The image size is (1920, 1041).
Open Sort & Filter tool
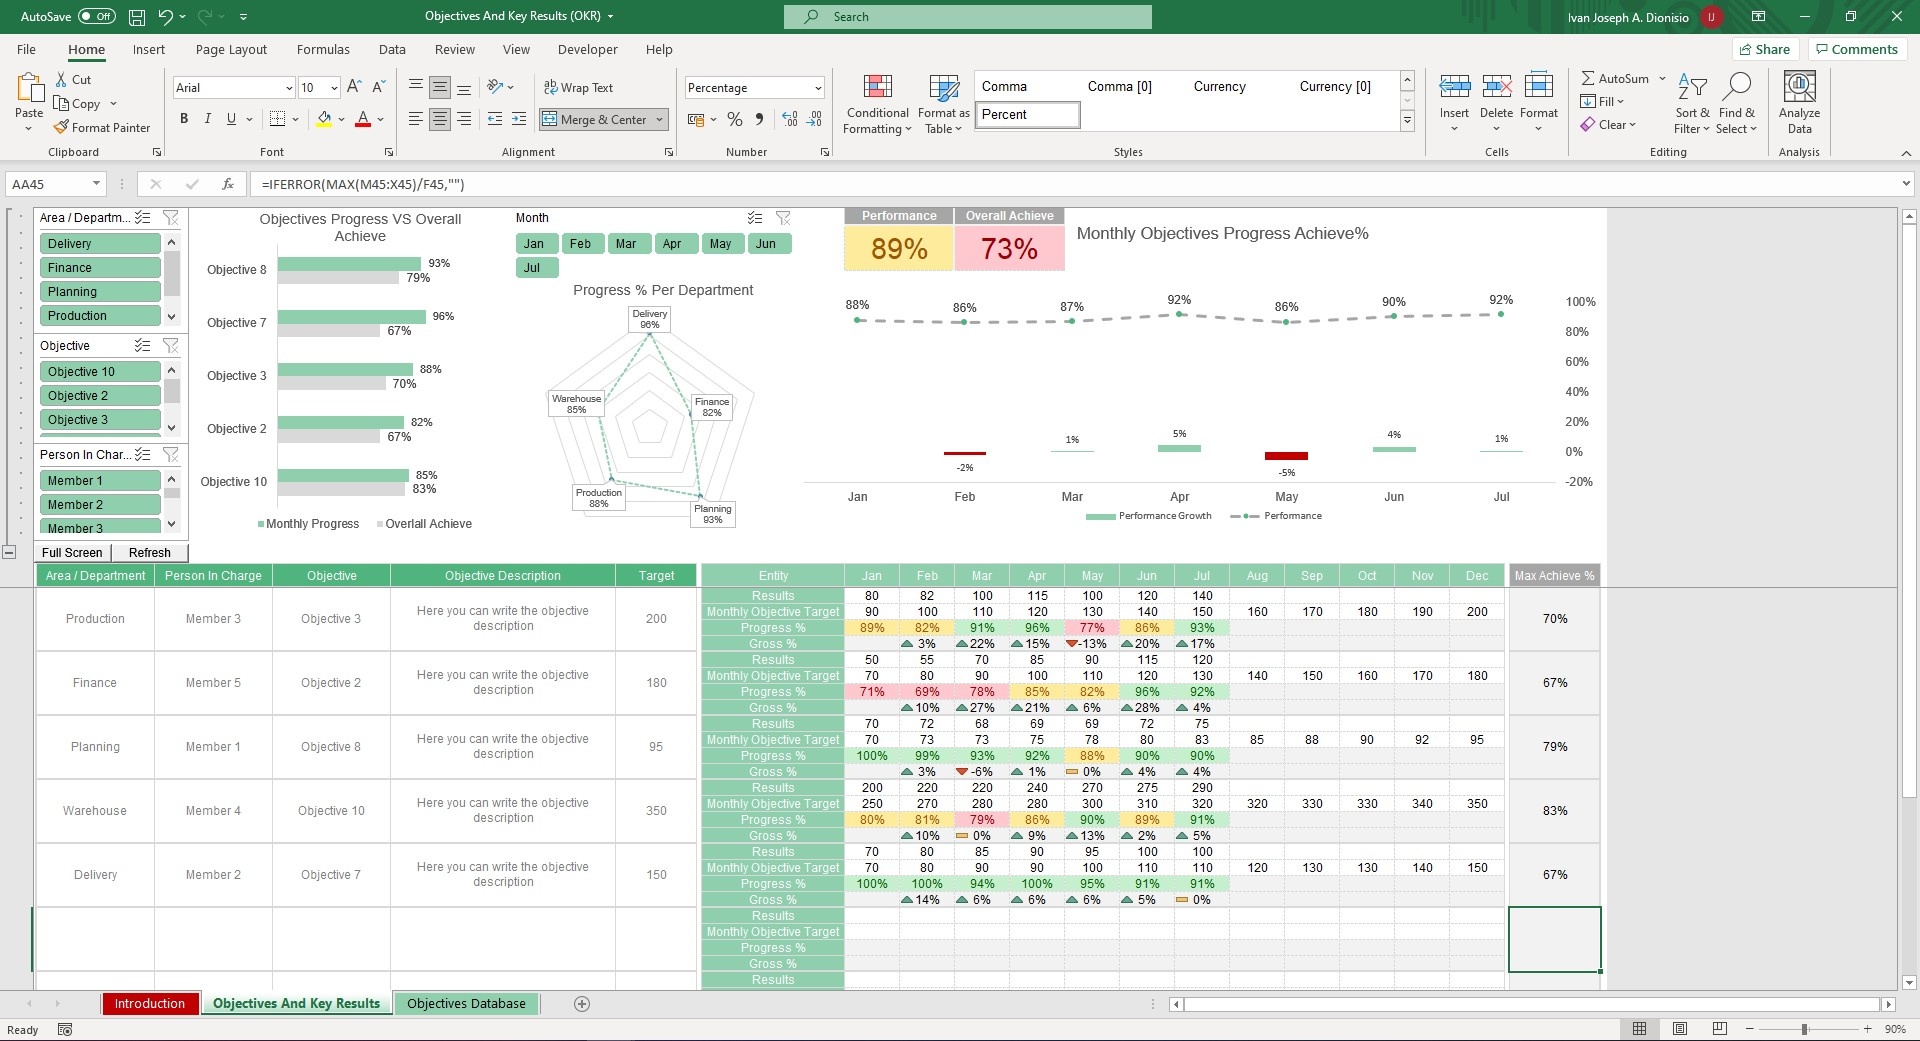(1690, 104)
